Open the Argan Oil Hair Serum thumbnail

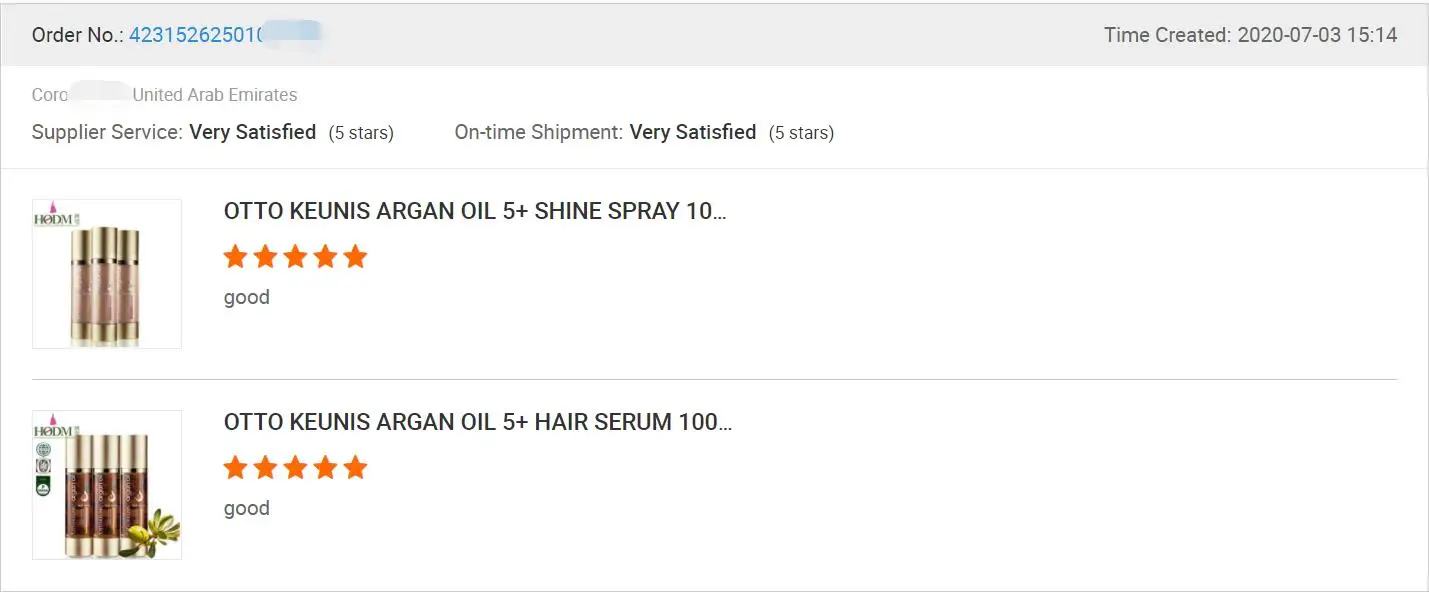coord(107,485)
